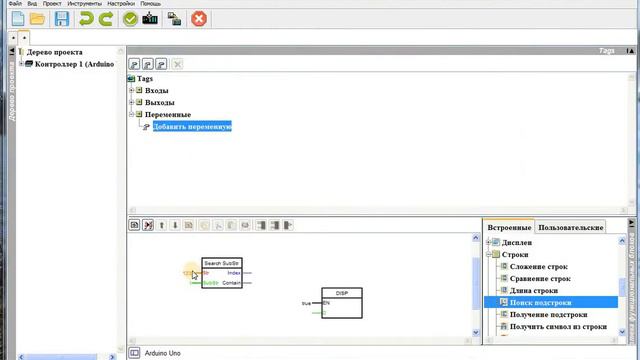Click the up arrow icon in diagram toolbar
640x360 pixels.
(x=162, y=225)
